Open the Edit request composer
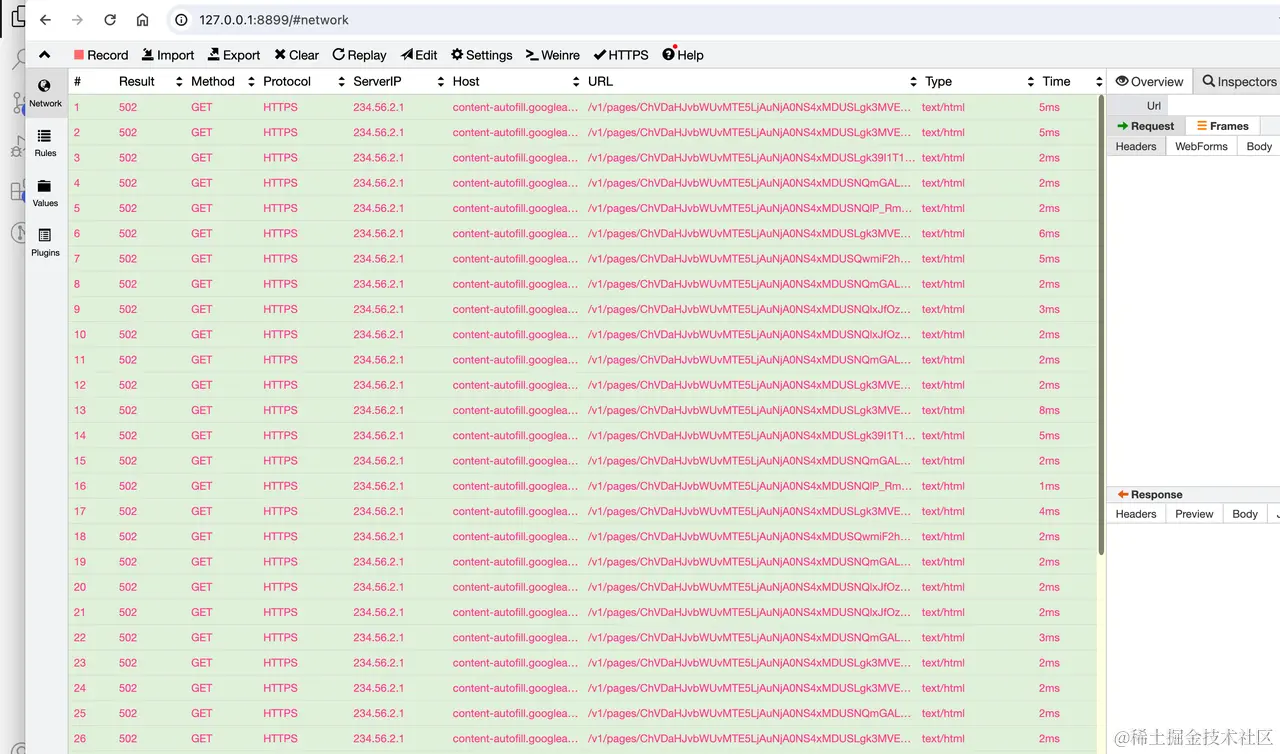The width and height of the screenshot is (1280, 754). point(419,55)
